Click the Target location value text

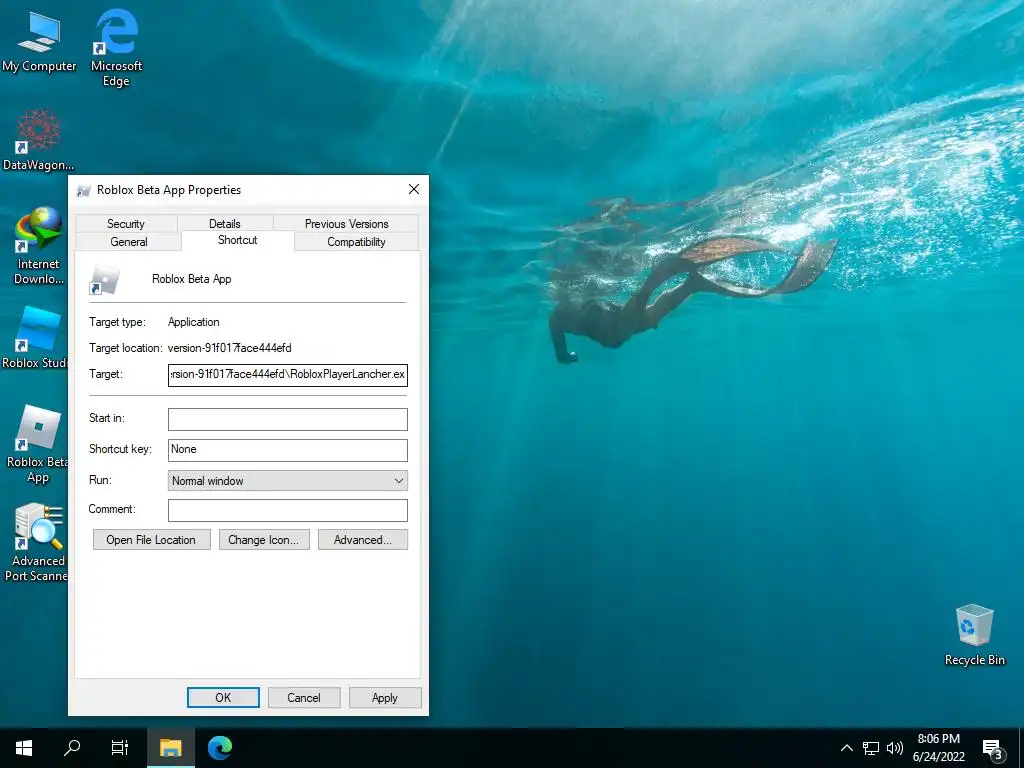coord(229,348)
